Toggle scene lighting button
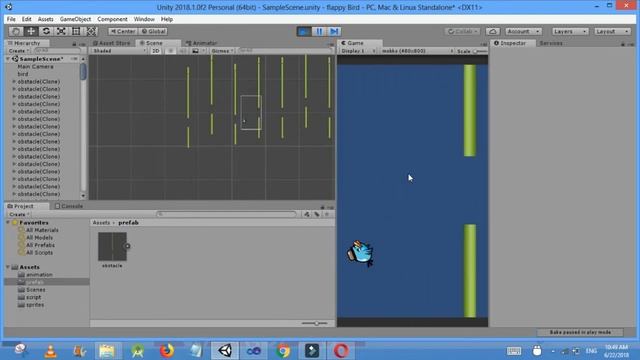Image resolution: width=640 pixels, height=360 pixels. click(x=171, y=51)
